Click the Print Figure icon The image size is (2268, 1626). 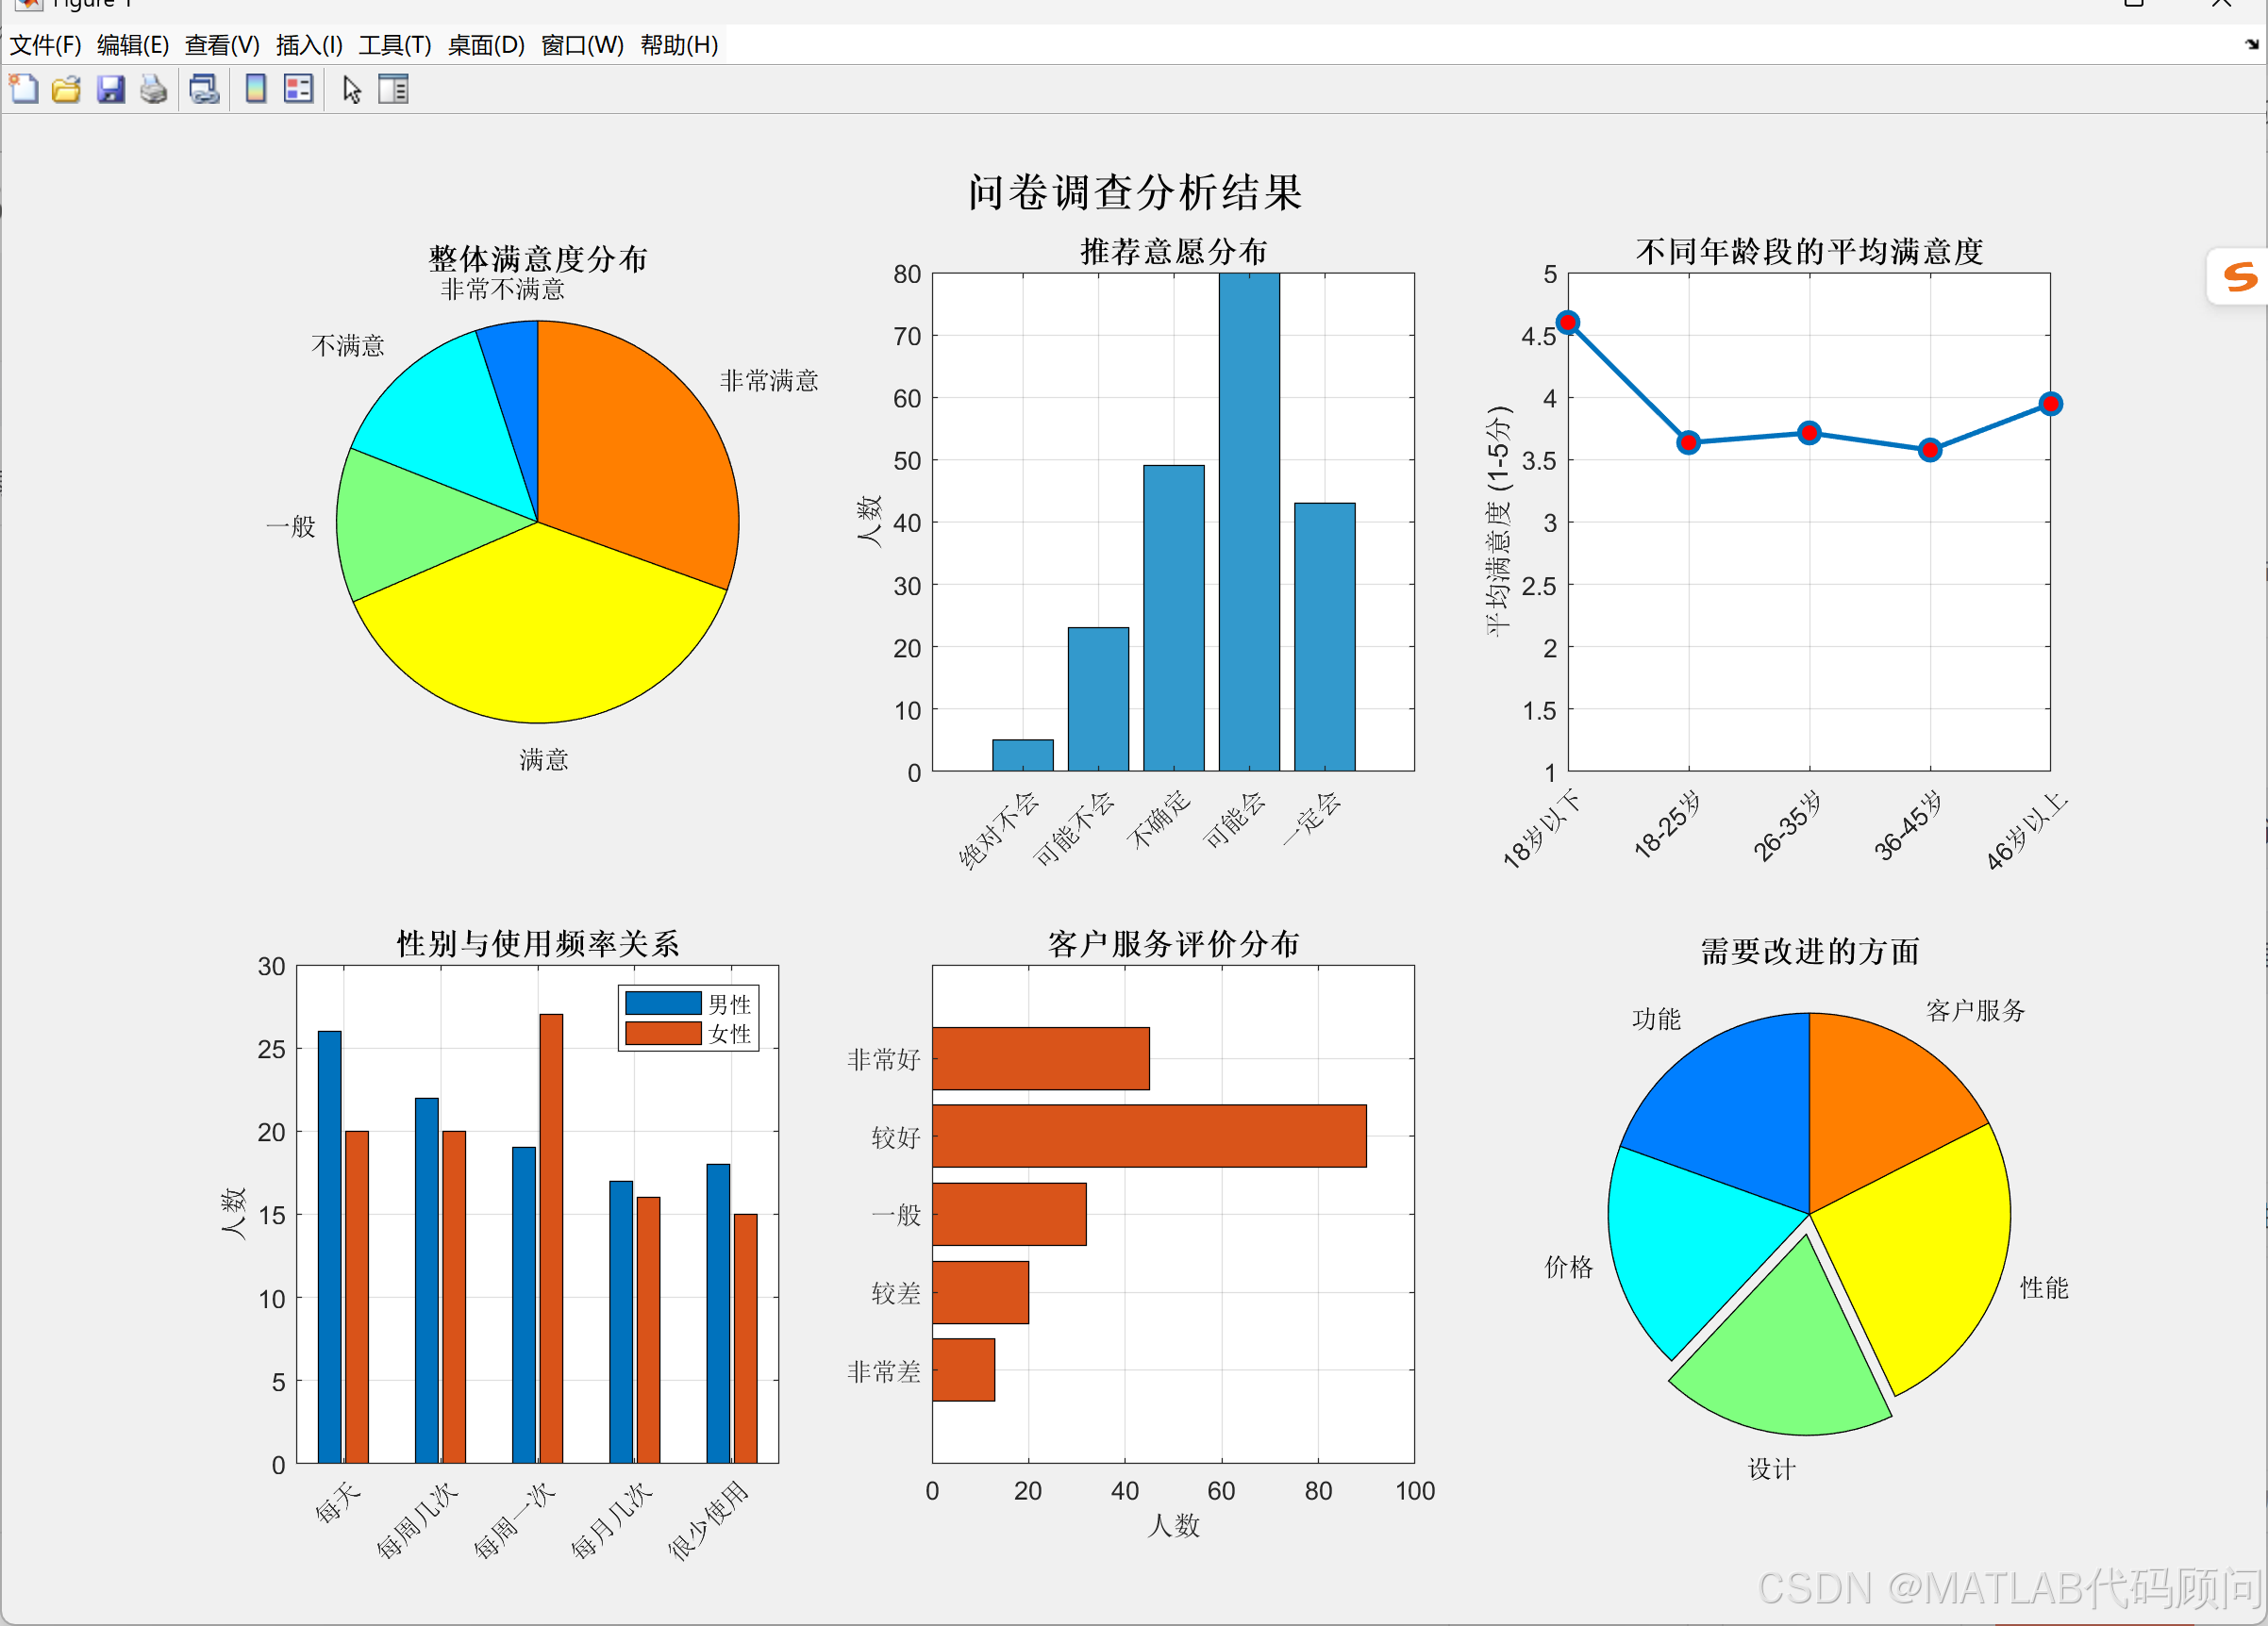click(x=153, y=90)
